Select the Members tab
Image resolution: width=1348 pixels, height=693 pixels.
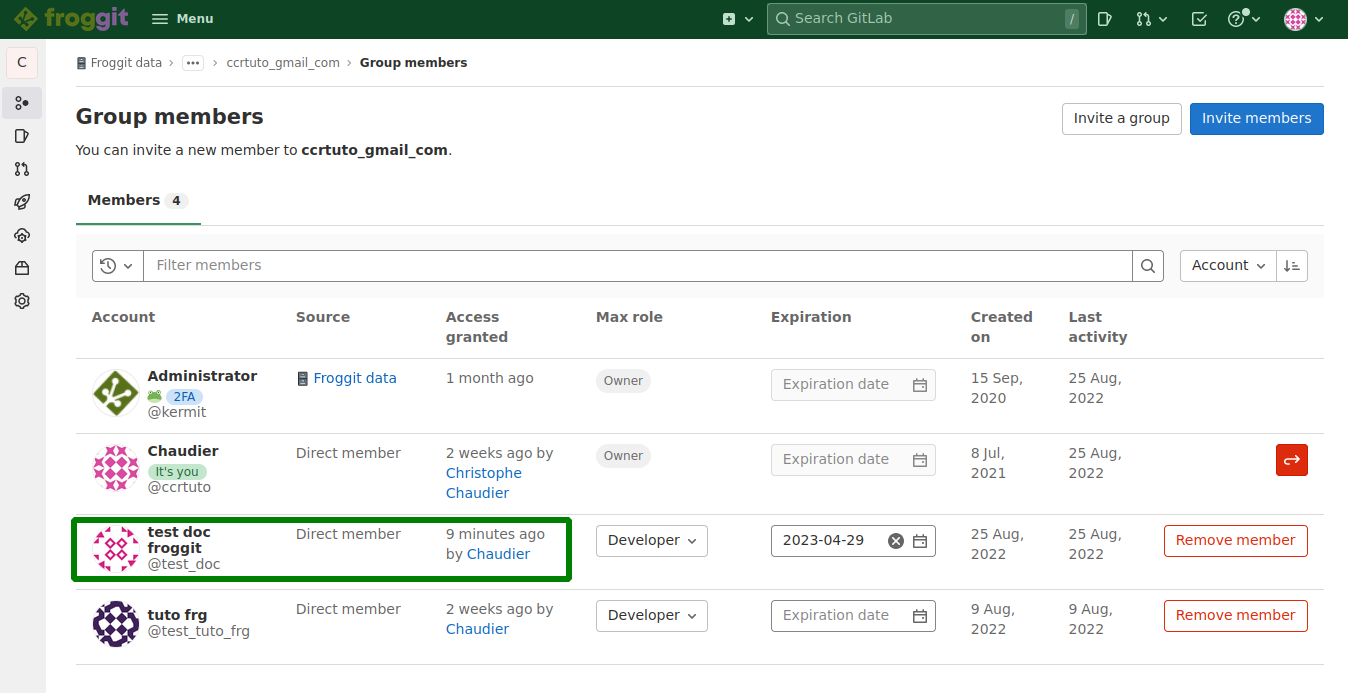(x=138, y=201)
